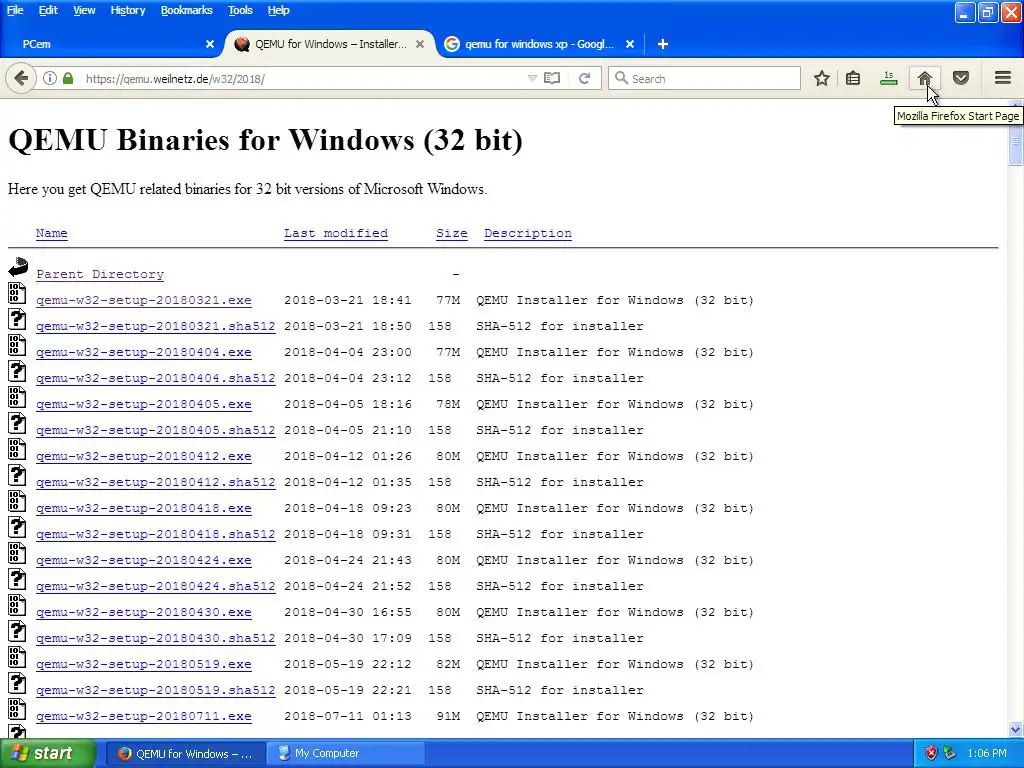Sort listing by Size column
This screenshot has height=768, width=1024.
(x=452, y=233)
